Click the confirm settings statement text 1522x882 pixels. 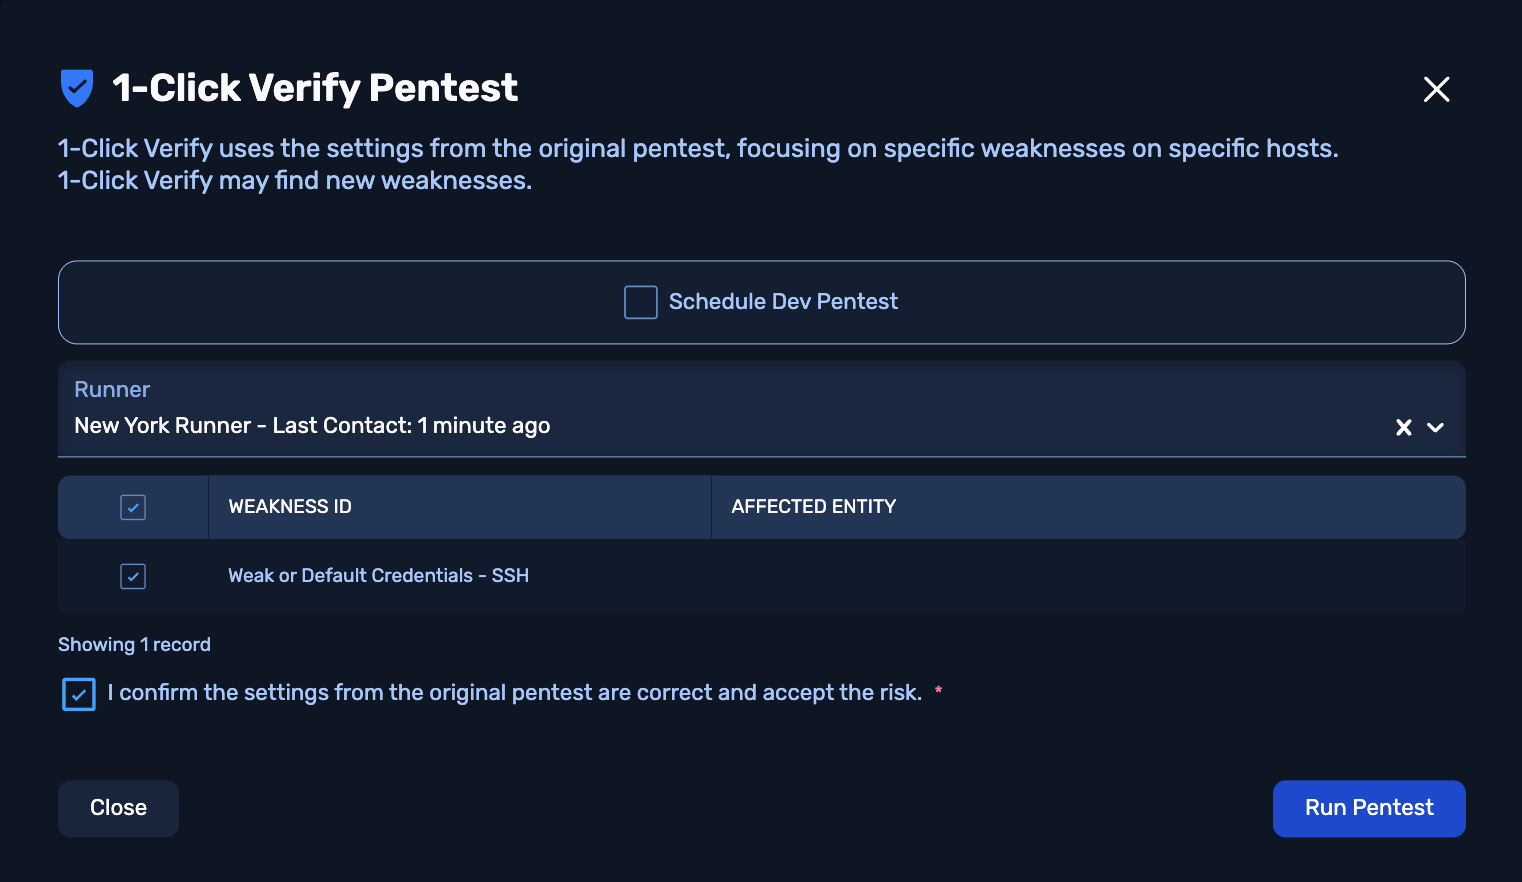[514, 693]
